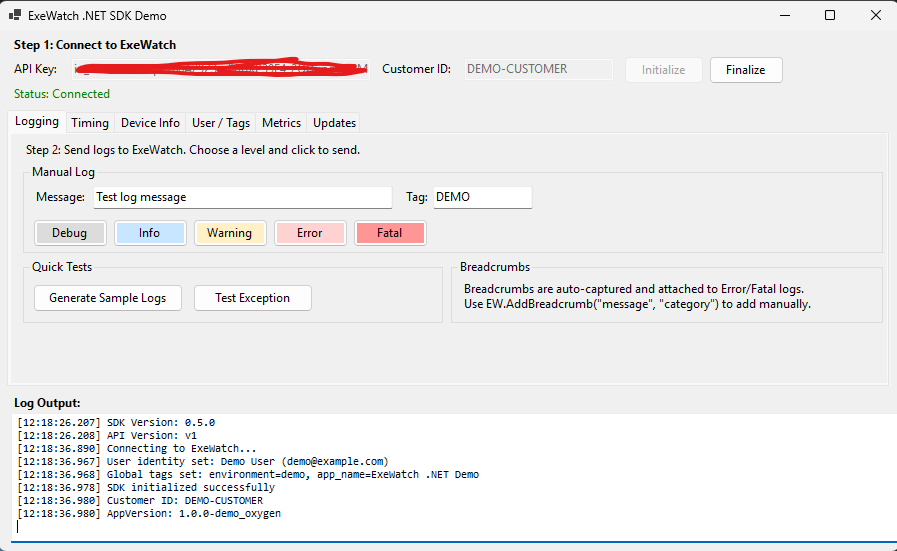Click the 'Step 2: Send logs to ExeWatch' instruction
This screenshot has height=551, width=897.
193,150
